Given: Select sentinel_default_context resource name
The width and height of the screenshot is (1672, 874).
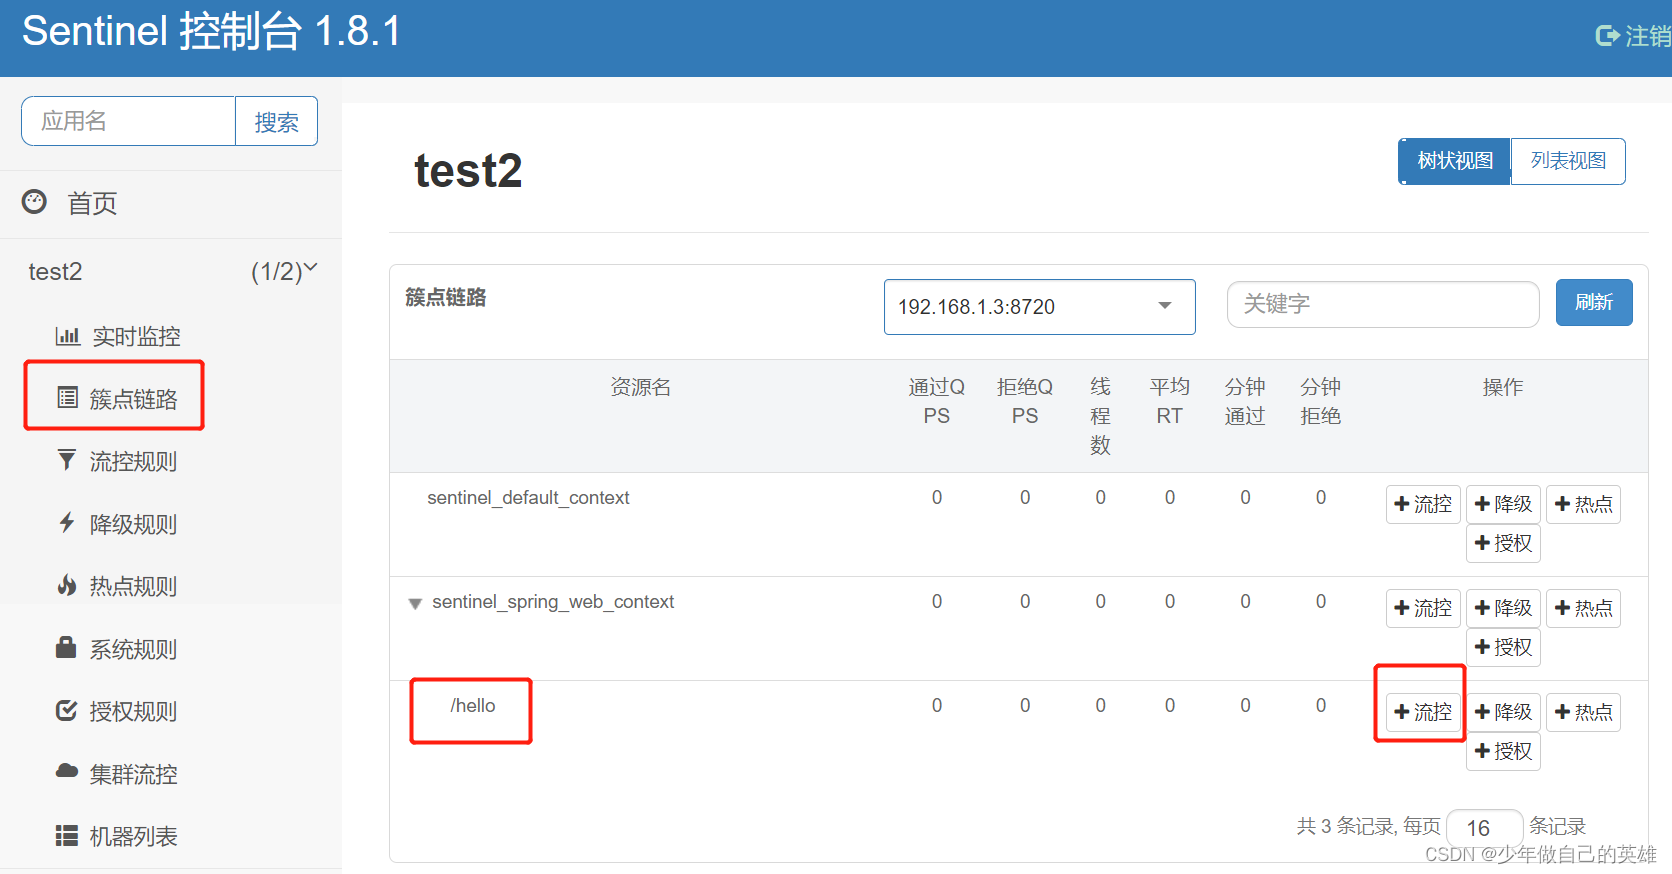Looking at the screenshot, I should (528, 498).
